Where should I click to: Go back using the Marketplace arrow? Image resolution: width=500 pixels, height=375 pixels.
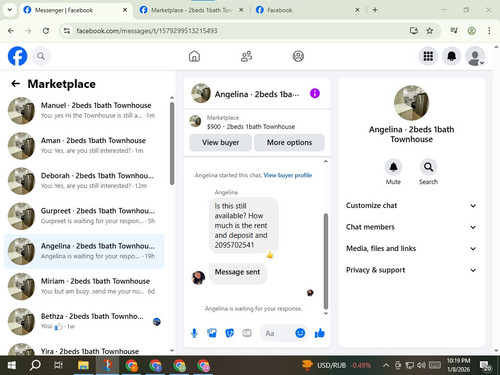[15, 84]
